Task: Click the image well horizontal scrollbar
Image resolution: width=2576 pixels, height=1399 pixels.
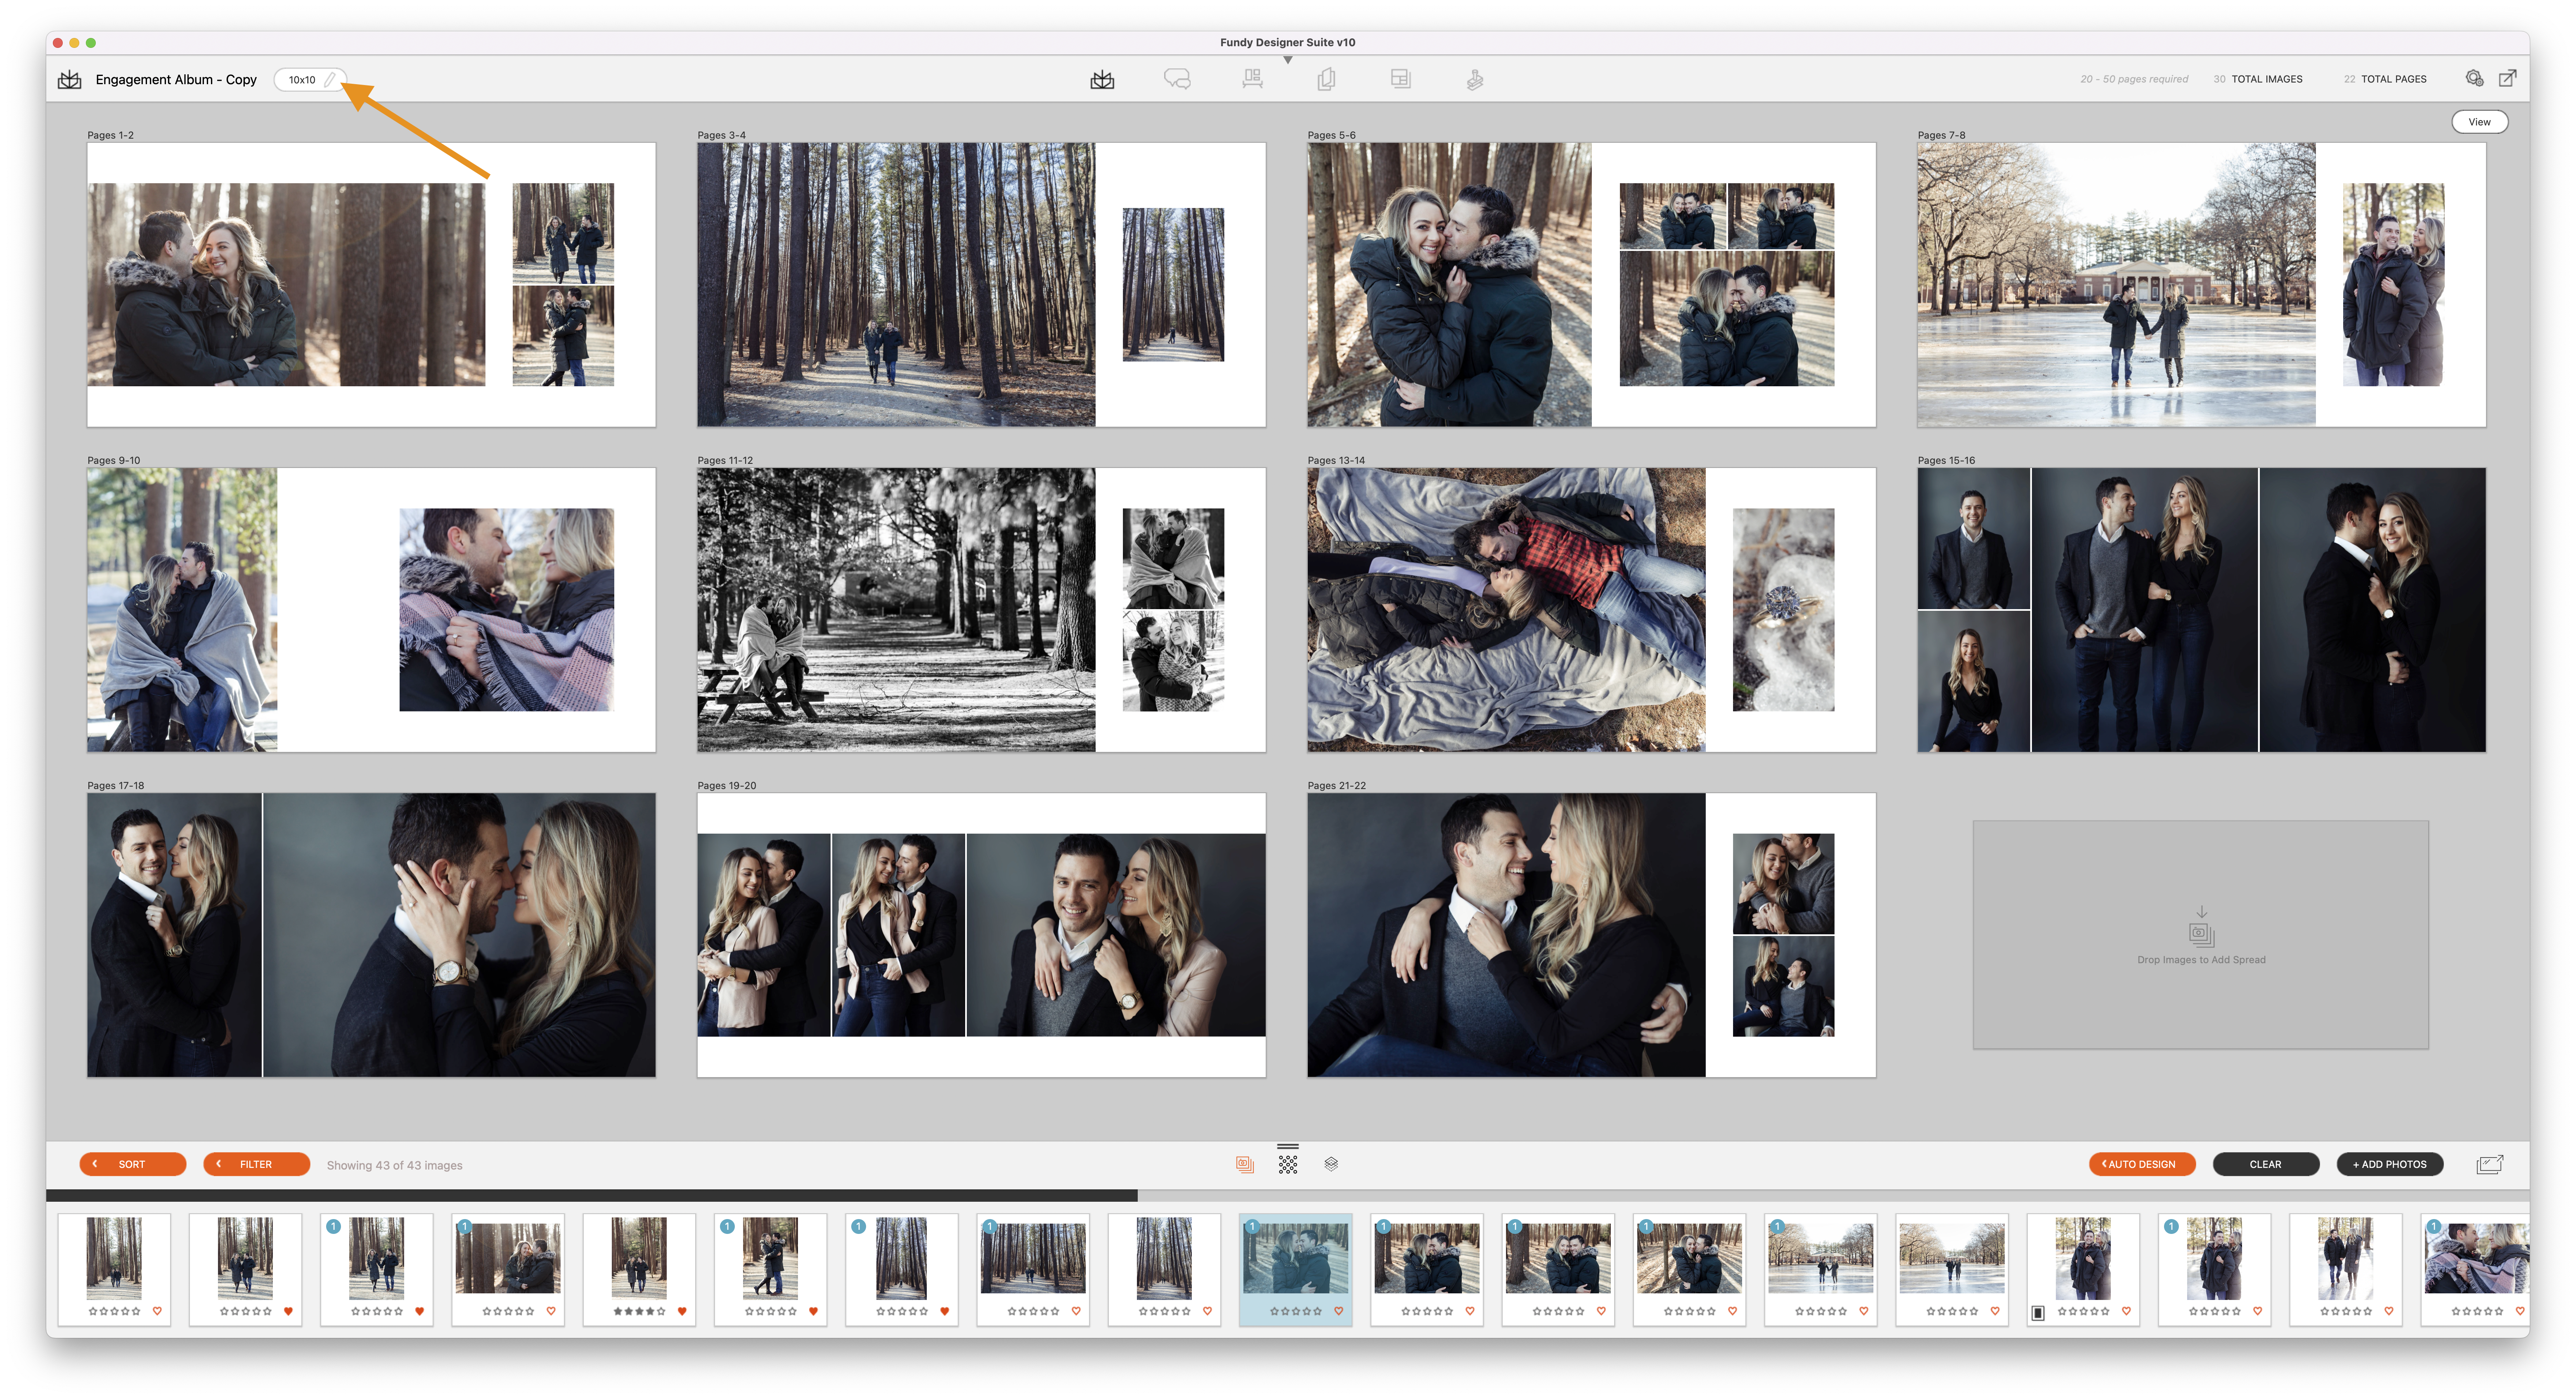Action: click(x=591, y=1195)
